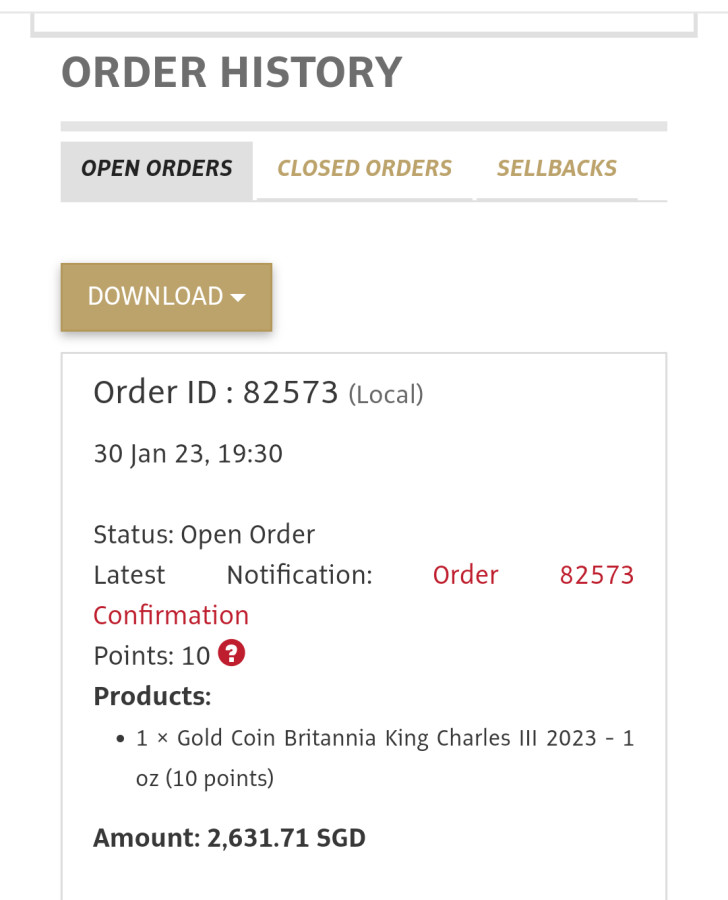Click the order date 30 Jan 23, 19:30
Viewport: 728px width, 900px height.
tap(188, 454)
